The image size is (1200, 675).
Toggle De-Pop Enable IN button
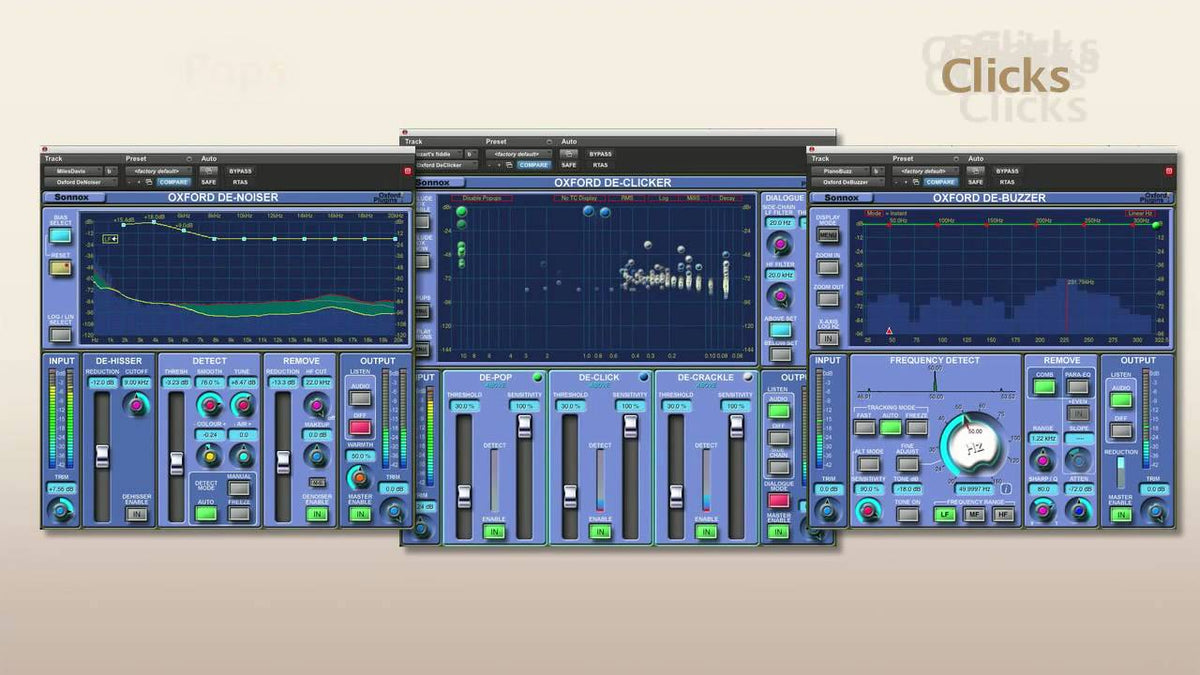494,532
